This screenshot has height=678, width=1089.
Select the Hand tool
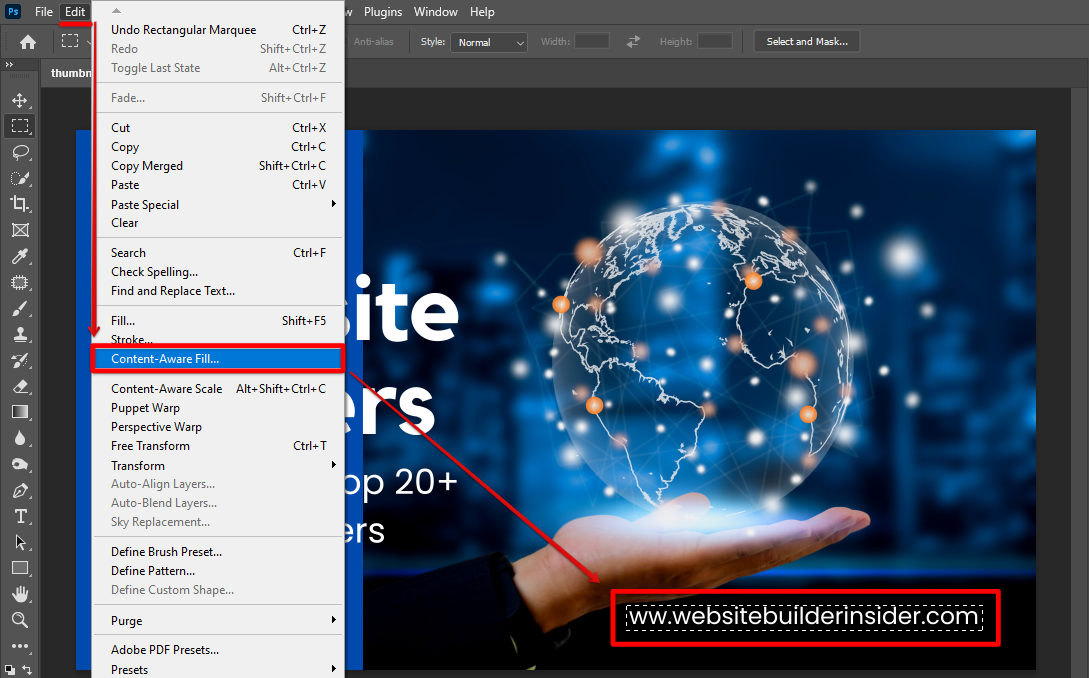21,595
